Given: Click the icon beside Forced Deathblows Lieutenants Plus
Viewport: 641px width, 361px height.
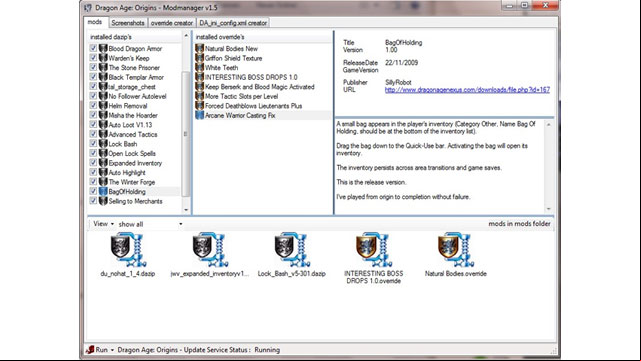Looking at the screenshot, I should tap(199, 105).
